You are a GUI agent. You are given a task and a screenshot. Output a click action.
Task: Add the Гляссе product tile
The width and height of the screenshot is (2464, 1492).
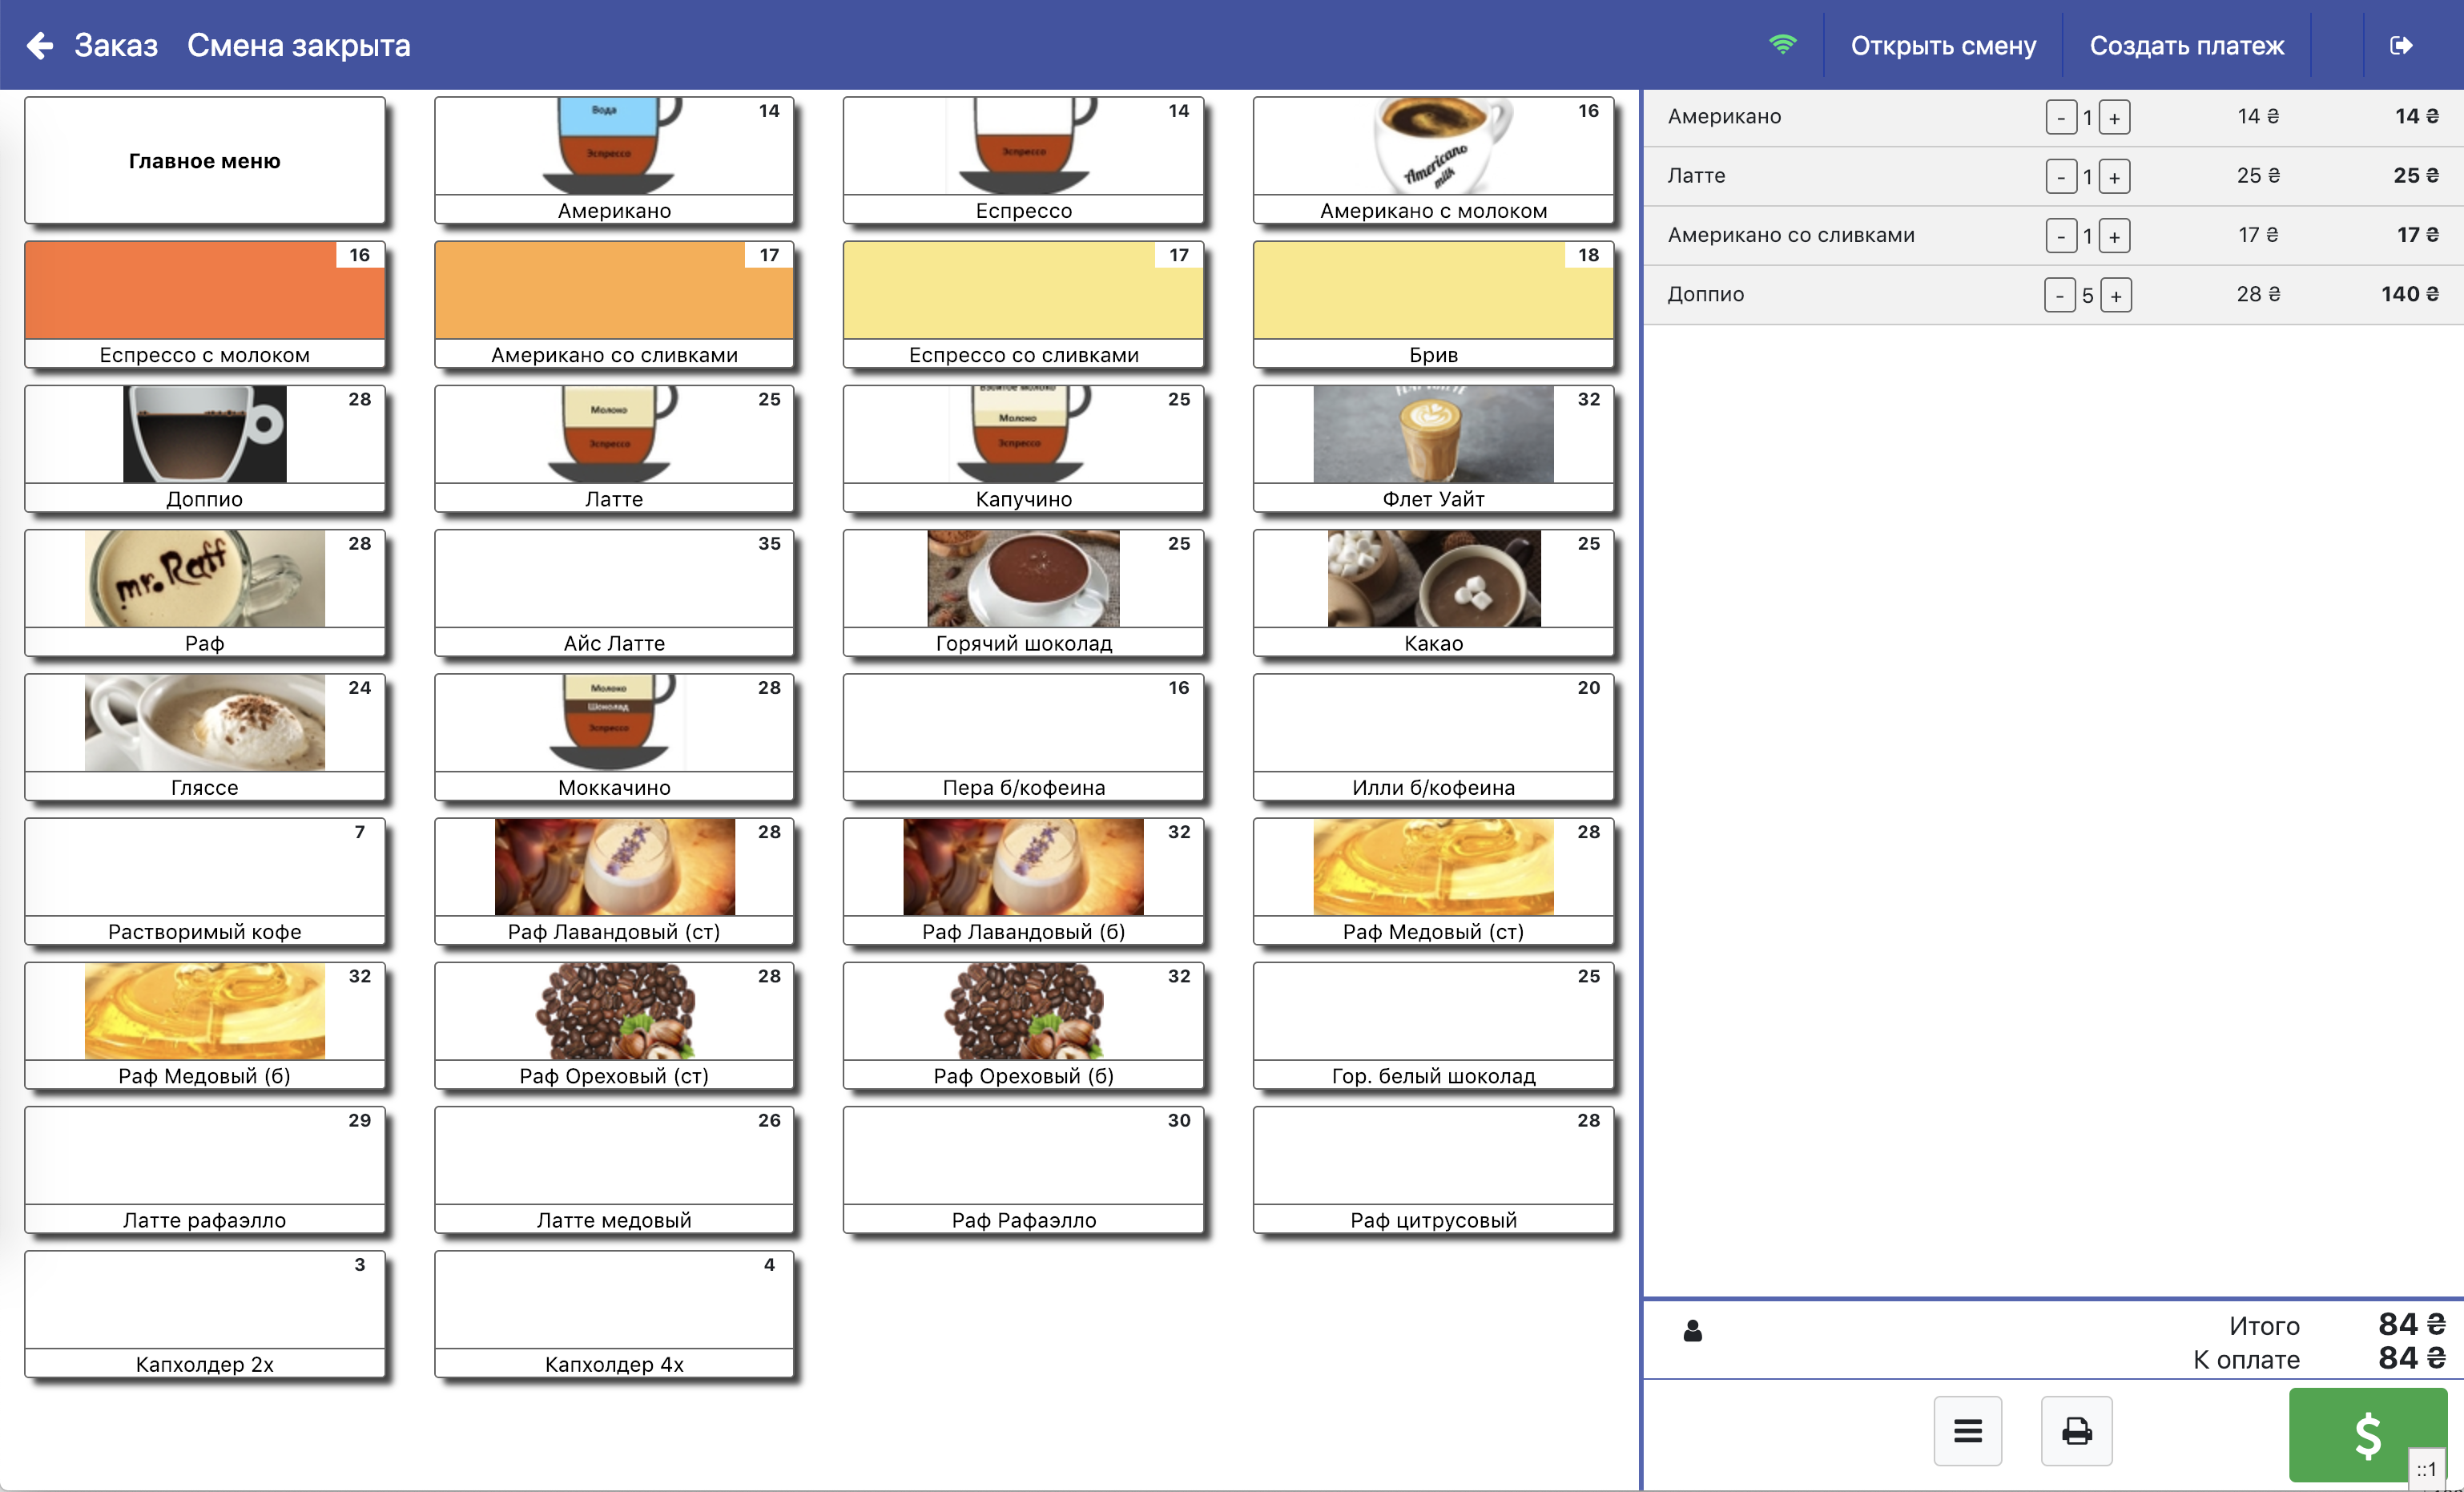pyautogui.click(x=204, y=736)
